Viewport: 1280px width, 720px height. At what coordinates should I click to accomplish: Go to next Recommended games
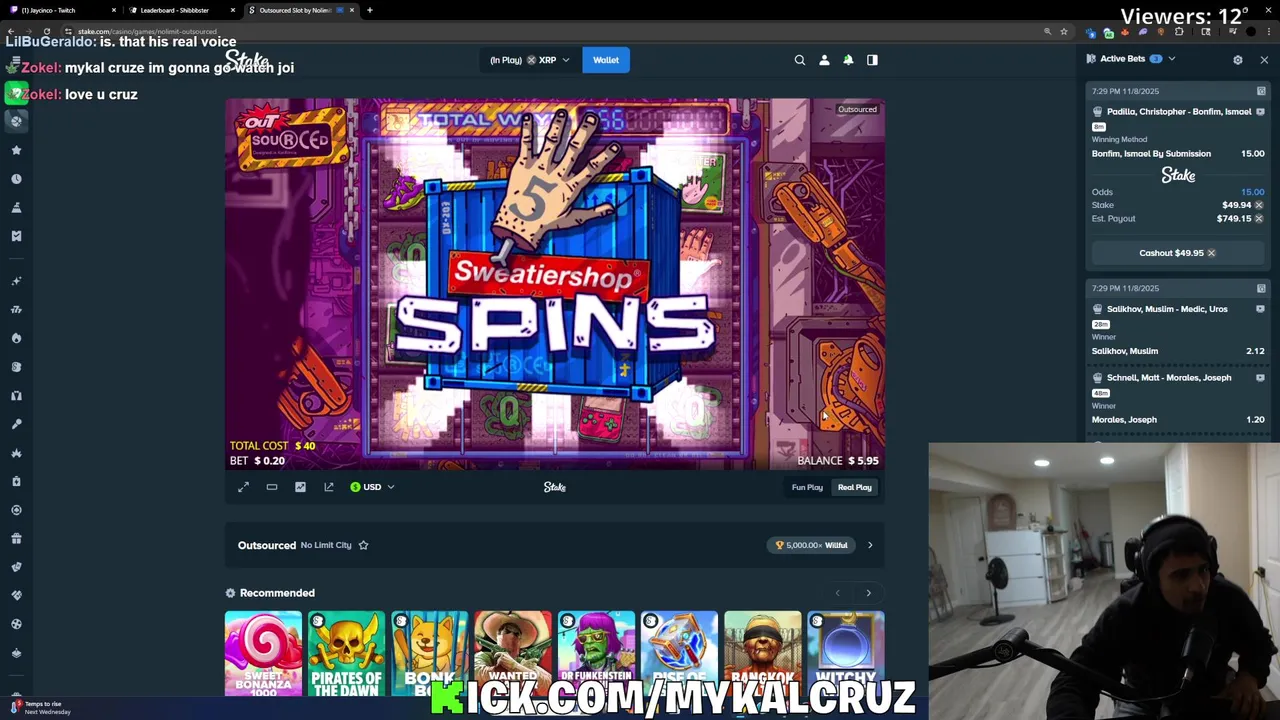click(x=868, y=593)
